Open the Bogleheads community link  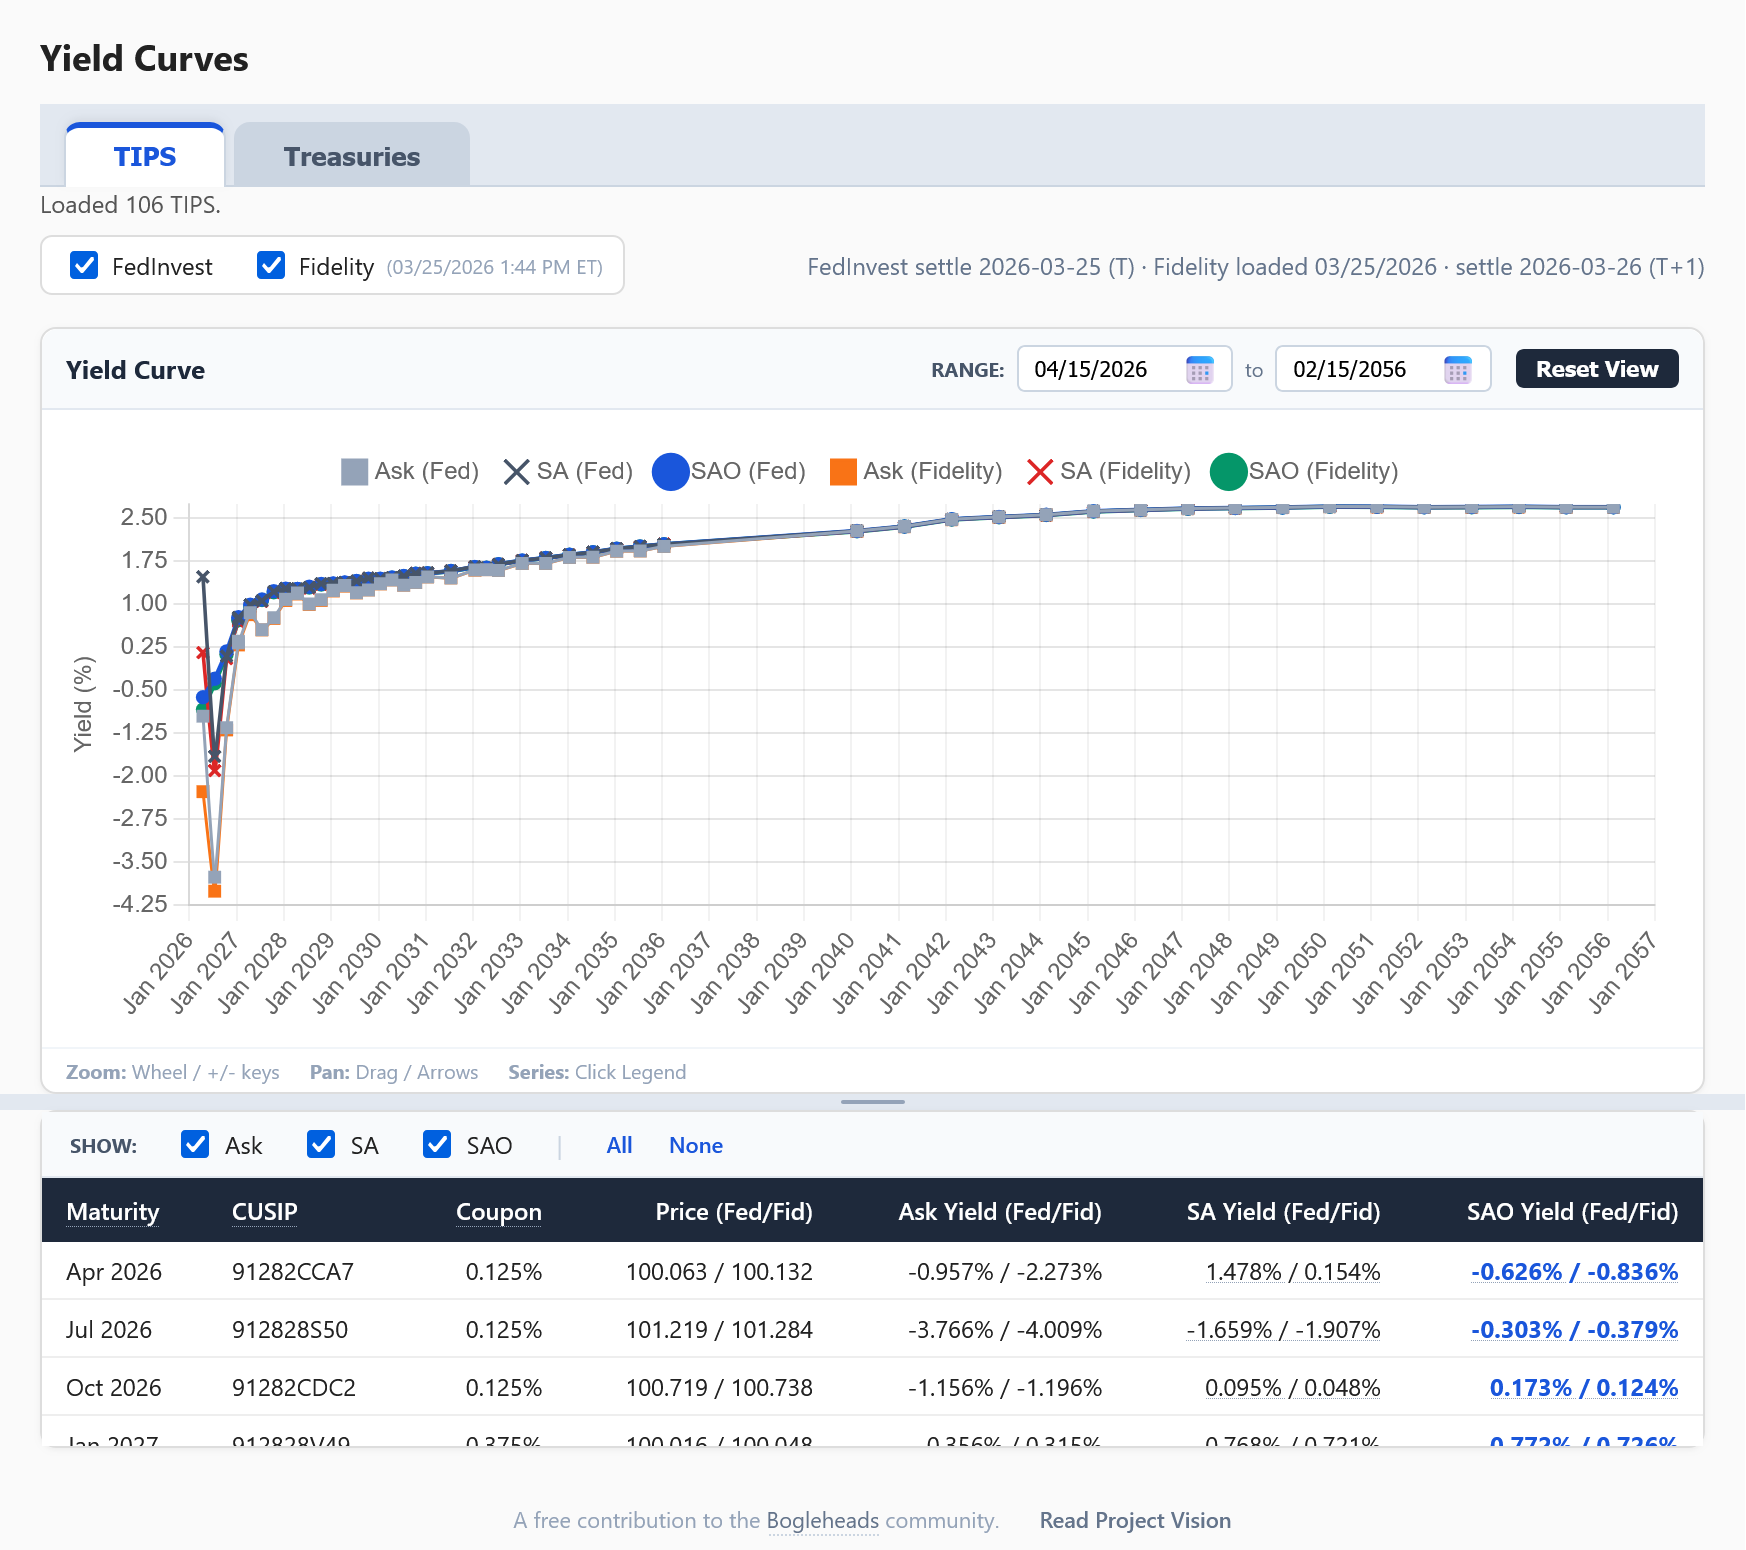tap(823, 1520)
